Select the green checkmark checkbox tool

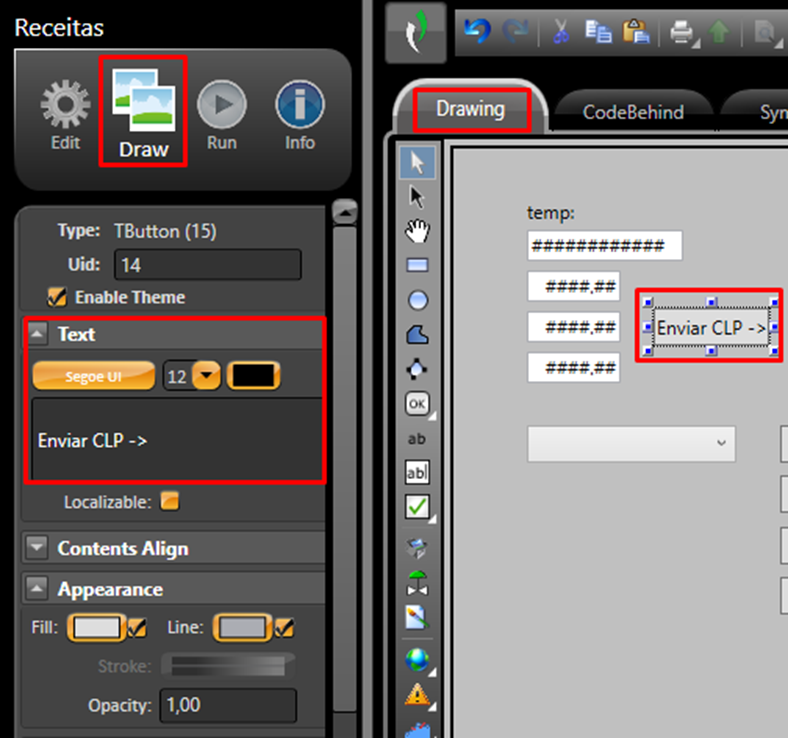tap(417, 507)
